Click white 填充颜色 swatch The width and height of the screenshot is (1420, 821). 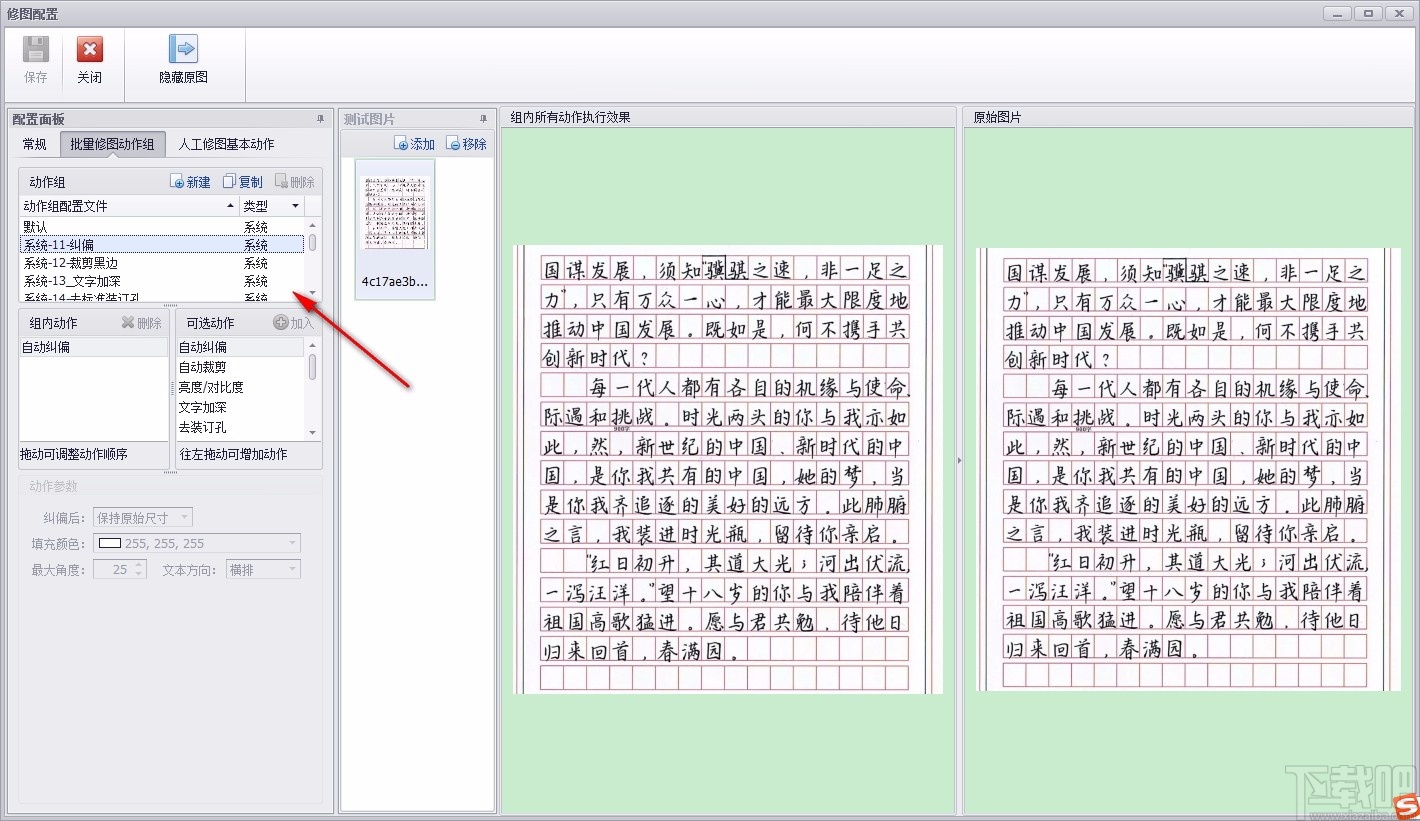pos(110,544)
